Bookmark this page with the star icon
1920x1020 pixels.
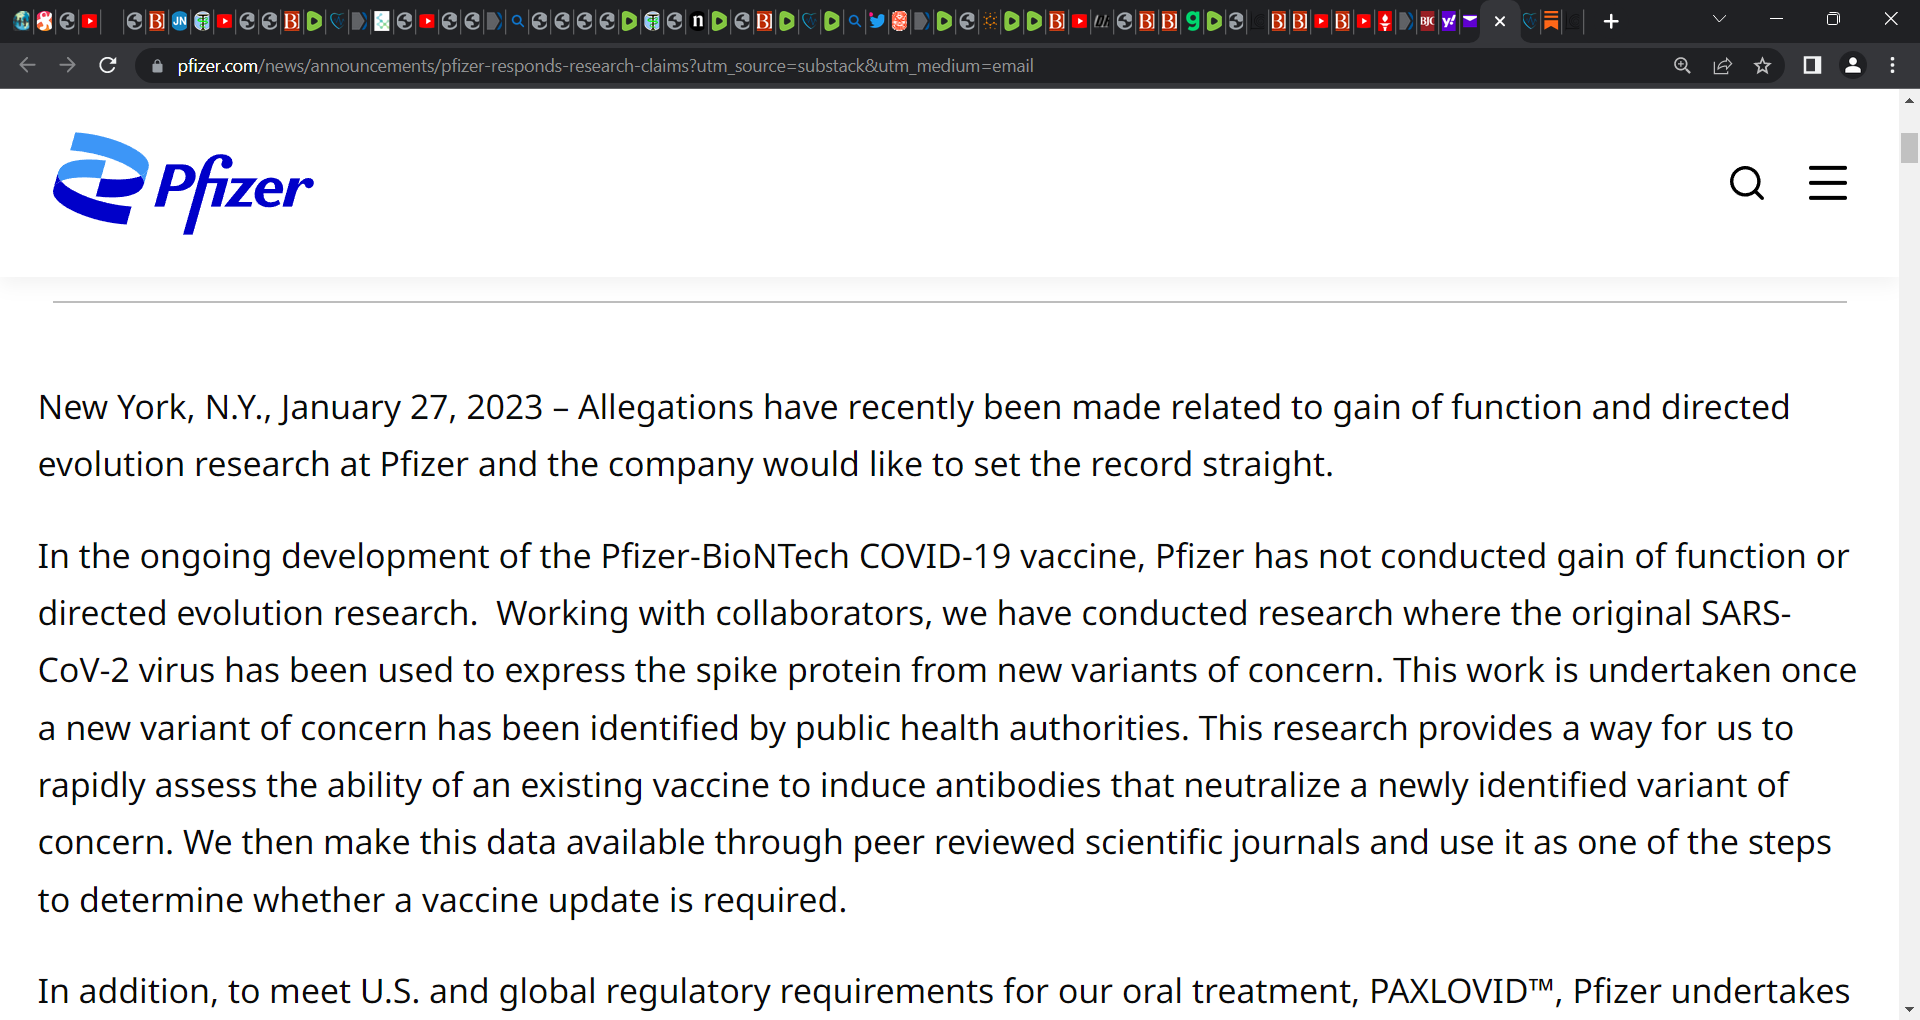pyautogui.click(x=1762, y=66)
